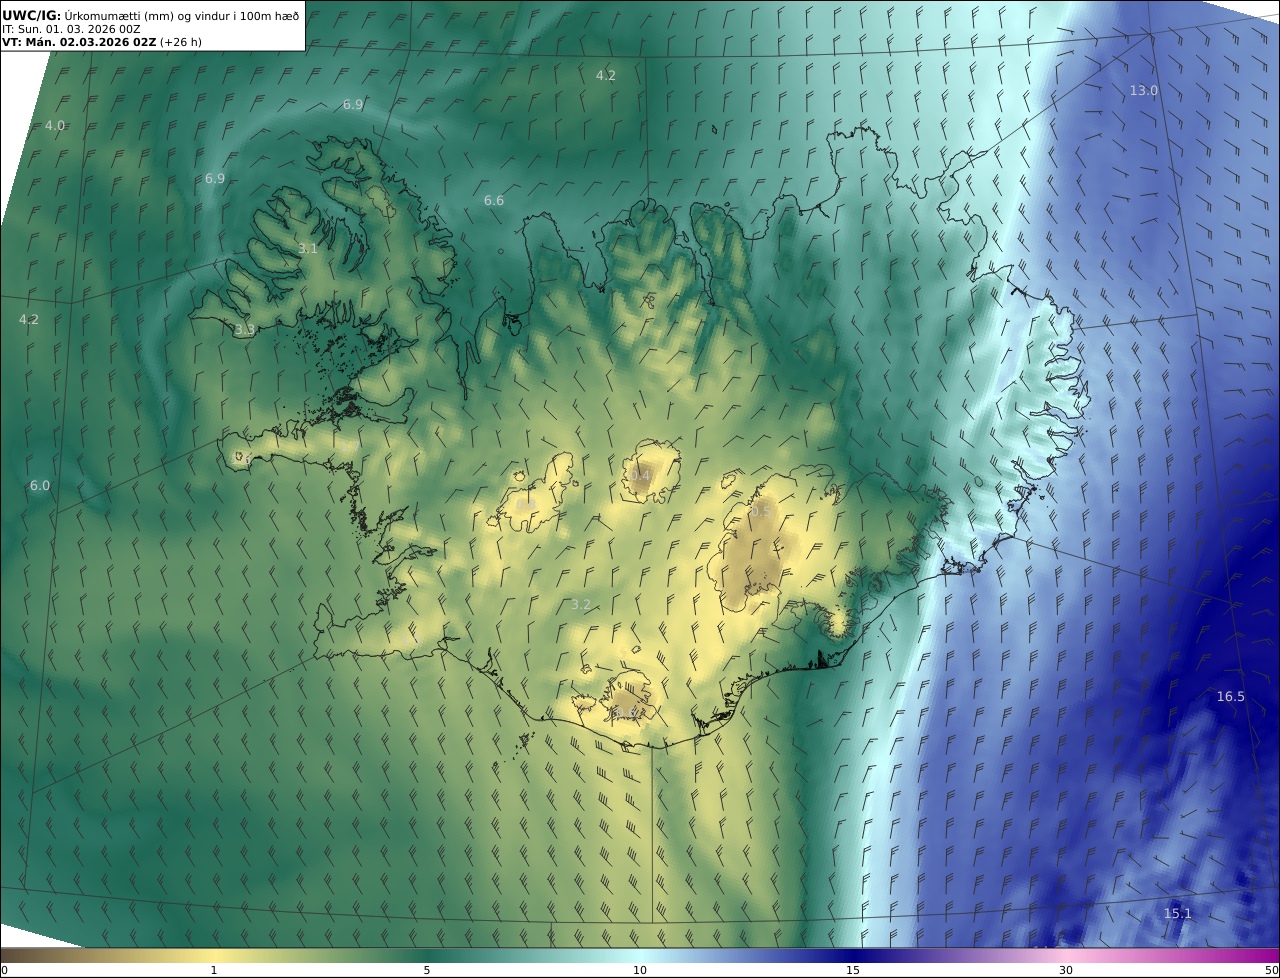Click the color scale tick label '50'
The width and height of the screenshot is (1280, 978).
[x=1272, y=970]
